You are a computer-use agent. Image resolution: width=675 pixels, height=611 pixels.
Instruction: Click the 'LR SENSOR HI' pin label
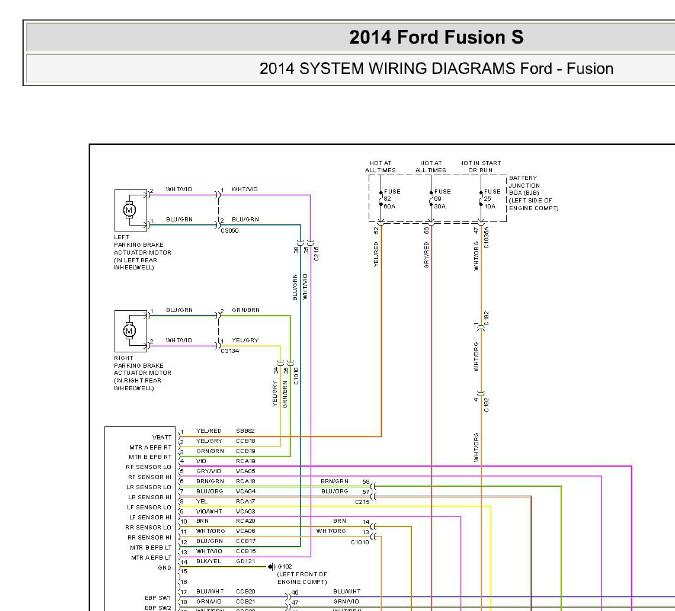[x=150, y=497]
